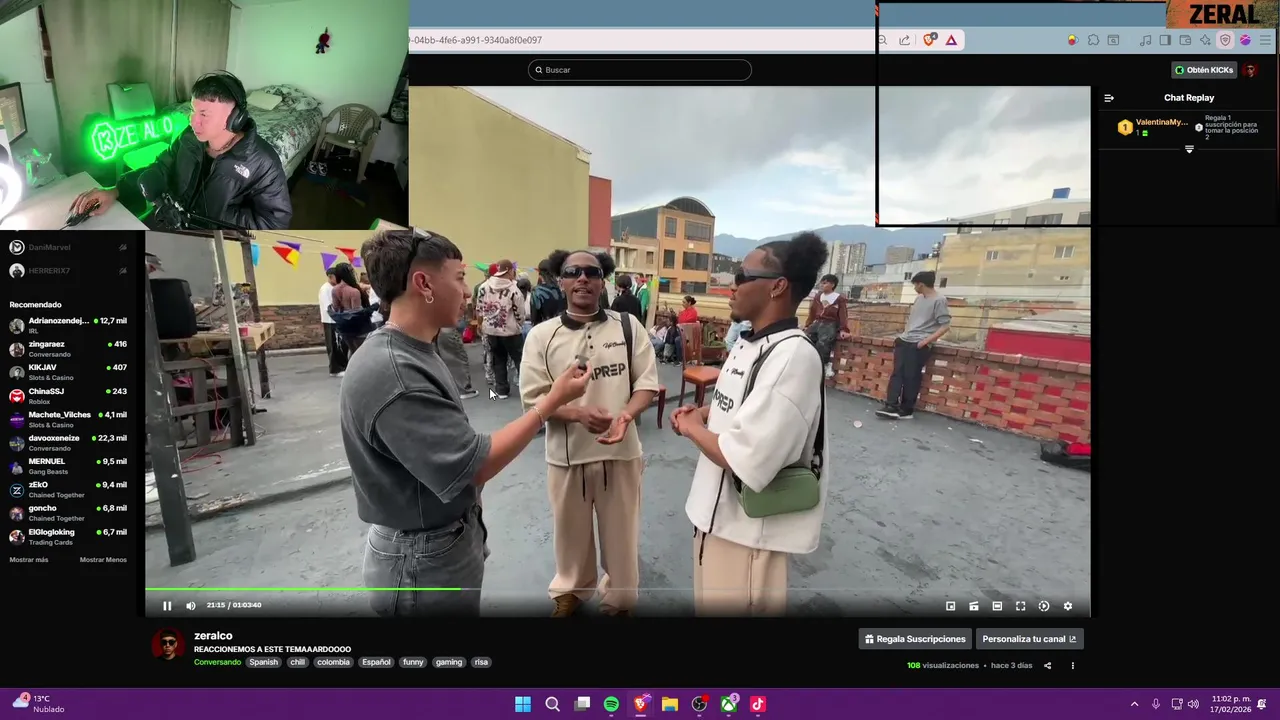Open Adrianozendej... recommended channel
This screenshot has width=1280, height=720.
(x=68, y=325)
